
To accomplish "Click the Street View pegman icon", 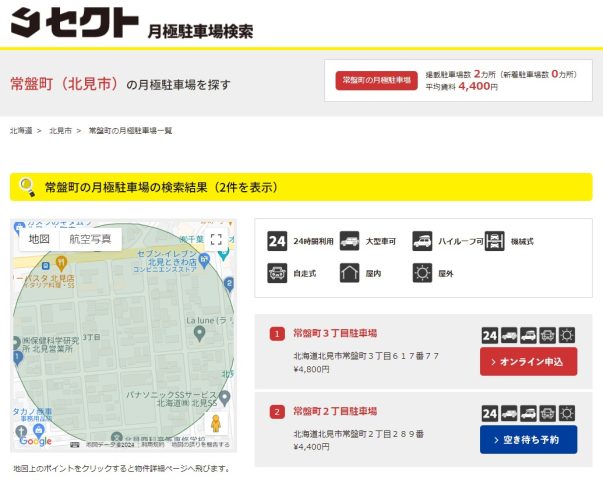I will pyautogui.click(x=216, y=423).
